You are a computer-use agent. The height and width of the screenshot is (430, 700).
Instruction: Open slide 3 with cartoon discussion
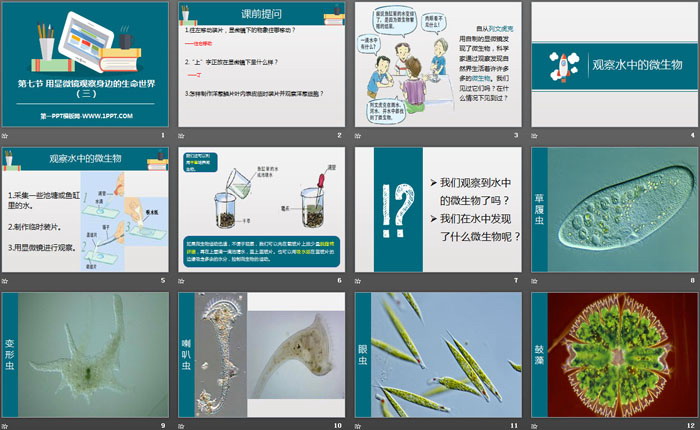pyautogui.click(x=438, y=64)
